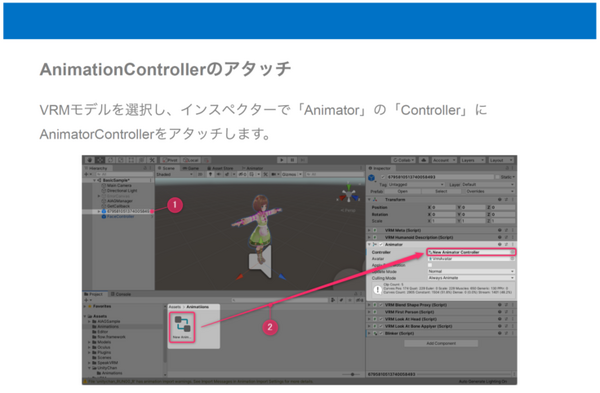600x393 pixels.
Task: Toggle Blinker script enabled checkbox
Action: click(x=381, y=333)
